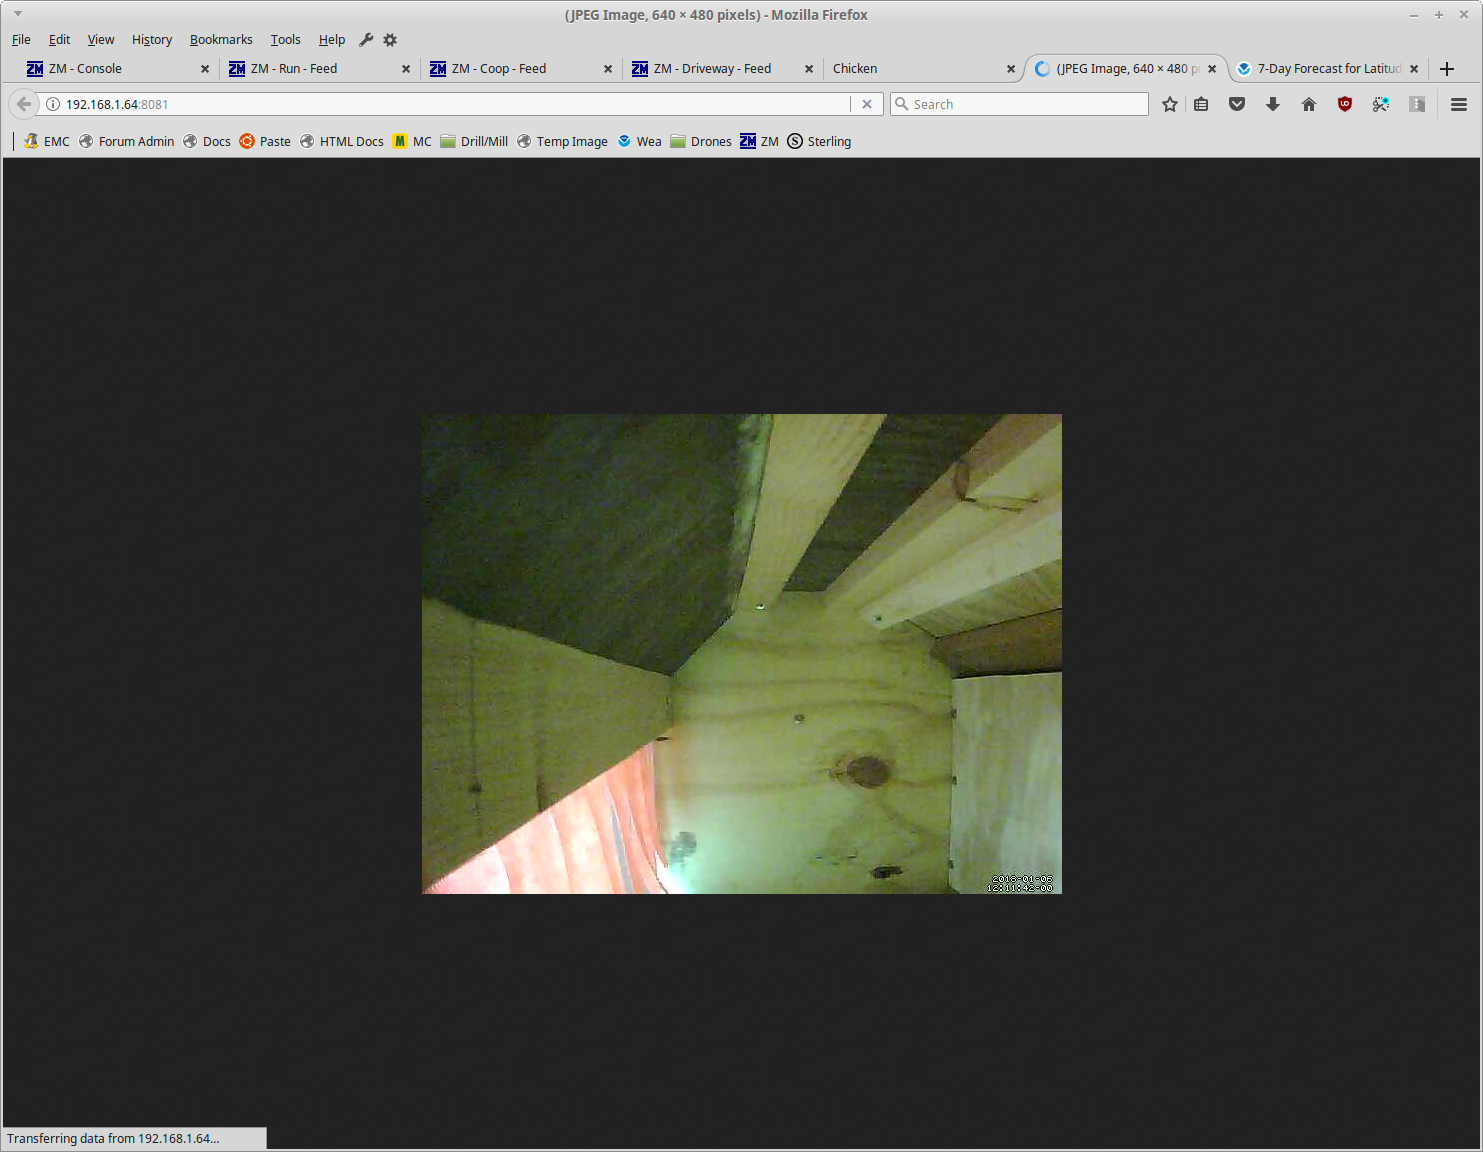Open the EMC bookmark

point(47,141)
